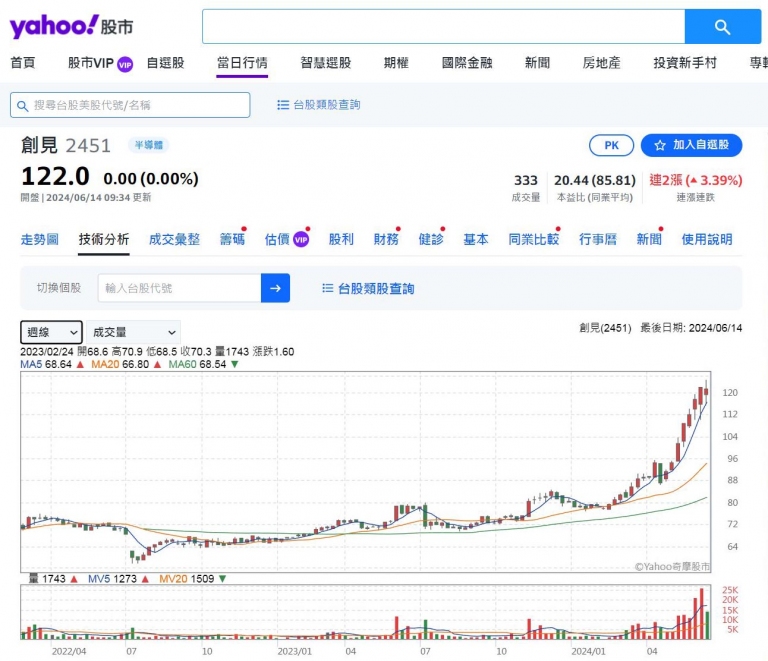Switch to 新聞 tab in stock tabs

coord(649,239)
